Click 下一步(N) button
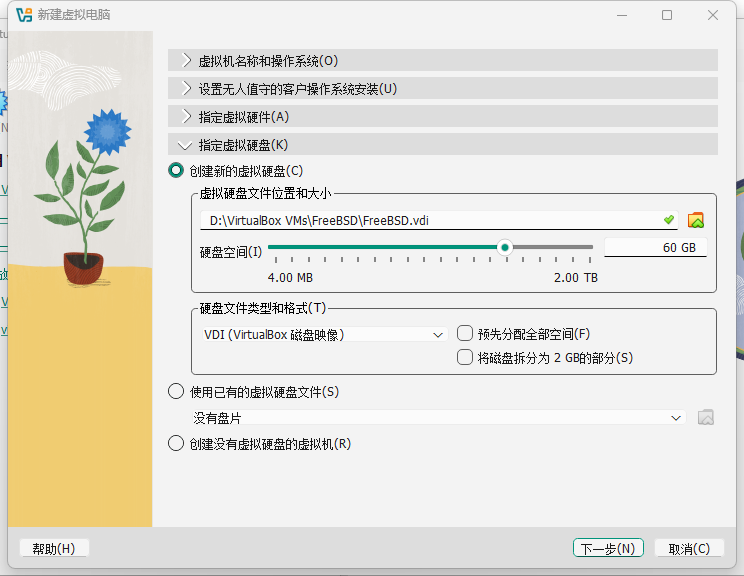This screenshot has width=744, height=576. tap(608, 548)
